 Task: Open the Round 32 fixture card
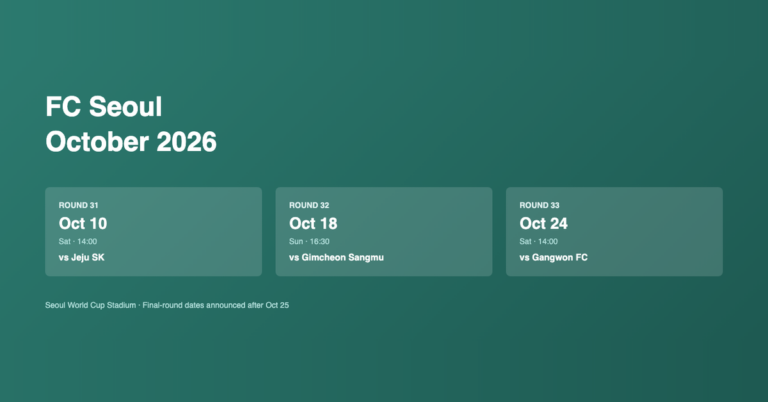[x=384, y=232]
